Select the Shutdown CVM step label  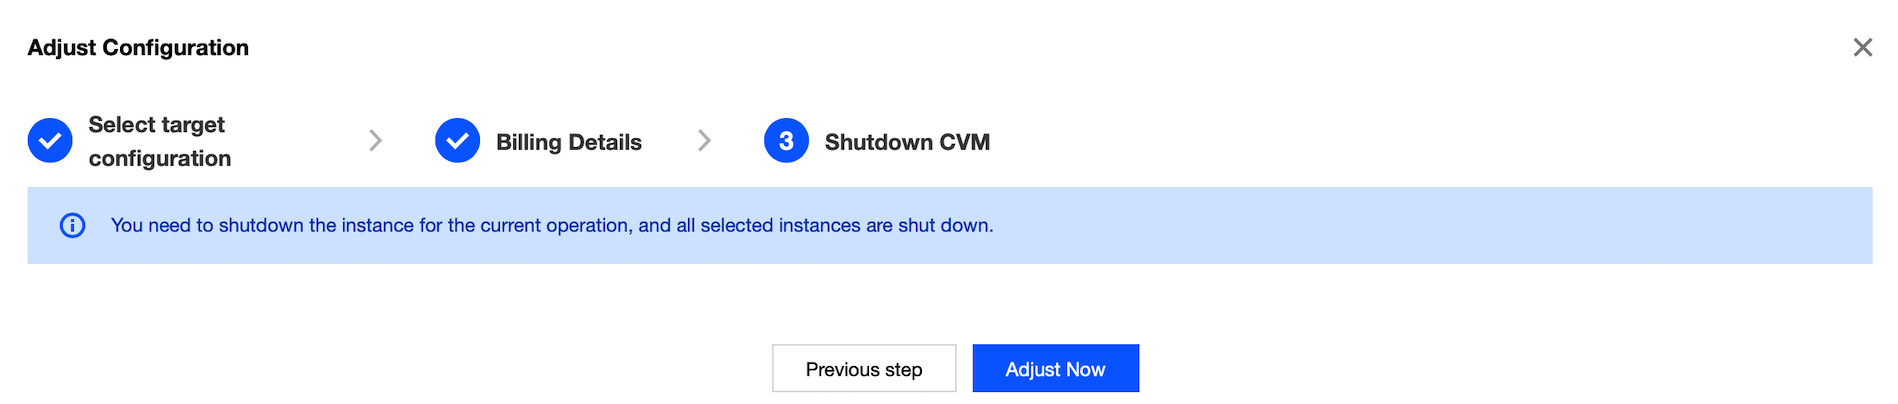906,142
